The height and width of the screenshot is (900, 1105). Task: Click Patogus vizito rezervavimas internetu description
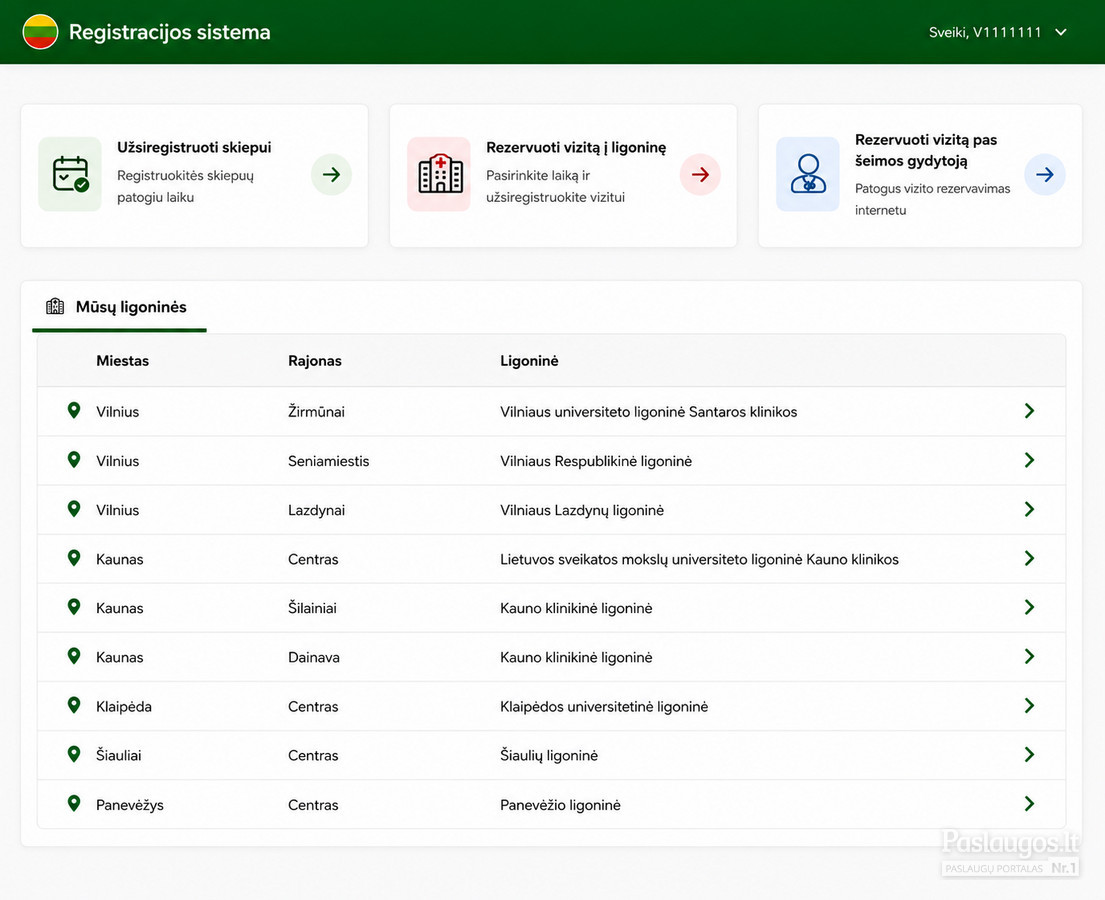[x=932, y=199]
